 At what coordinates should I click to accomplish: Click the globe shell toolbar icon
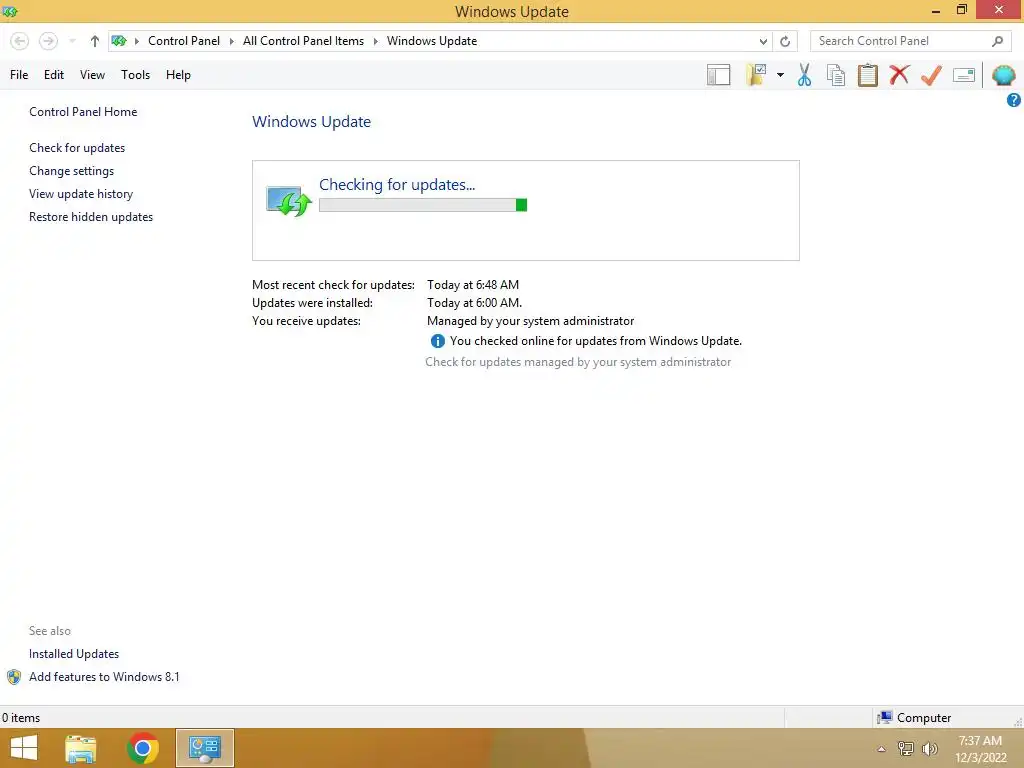(1004, 75)
